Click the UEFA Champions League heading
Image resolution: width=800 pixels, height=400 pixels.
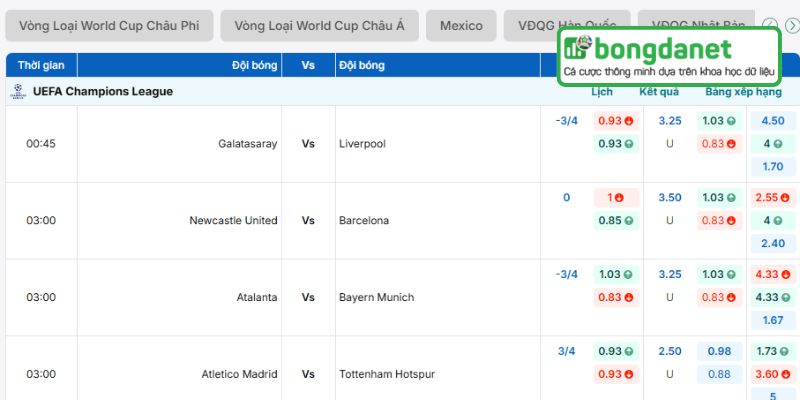[x=102, y=91]
